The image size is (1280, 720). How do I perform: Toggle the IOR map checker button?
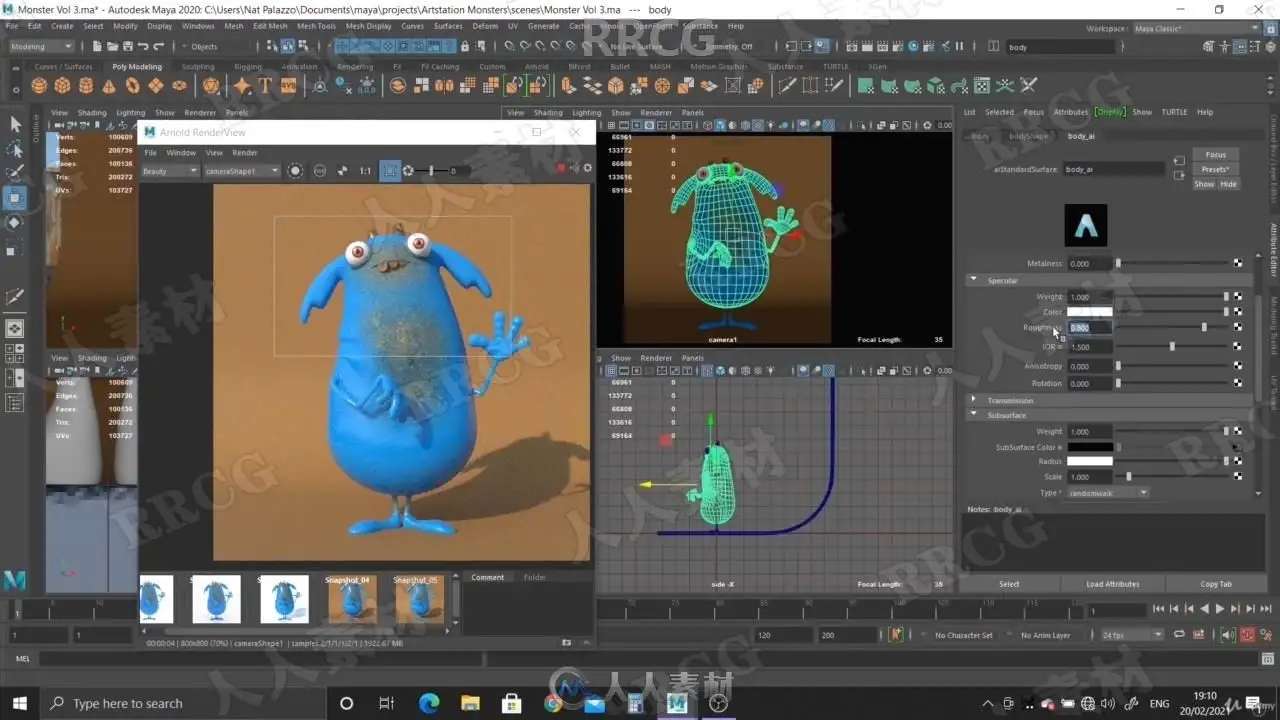[x=1238, y=346]
